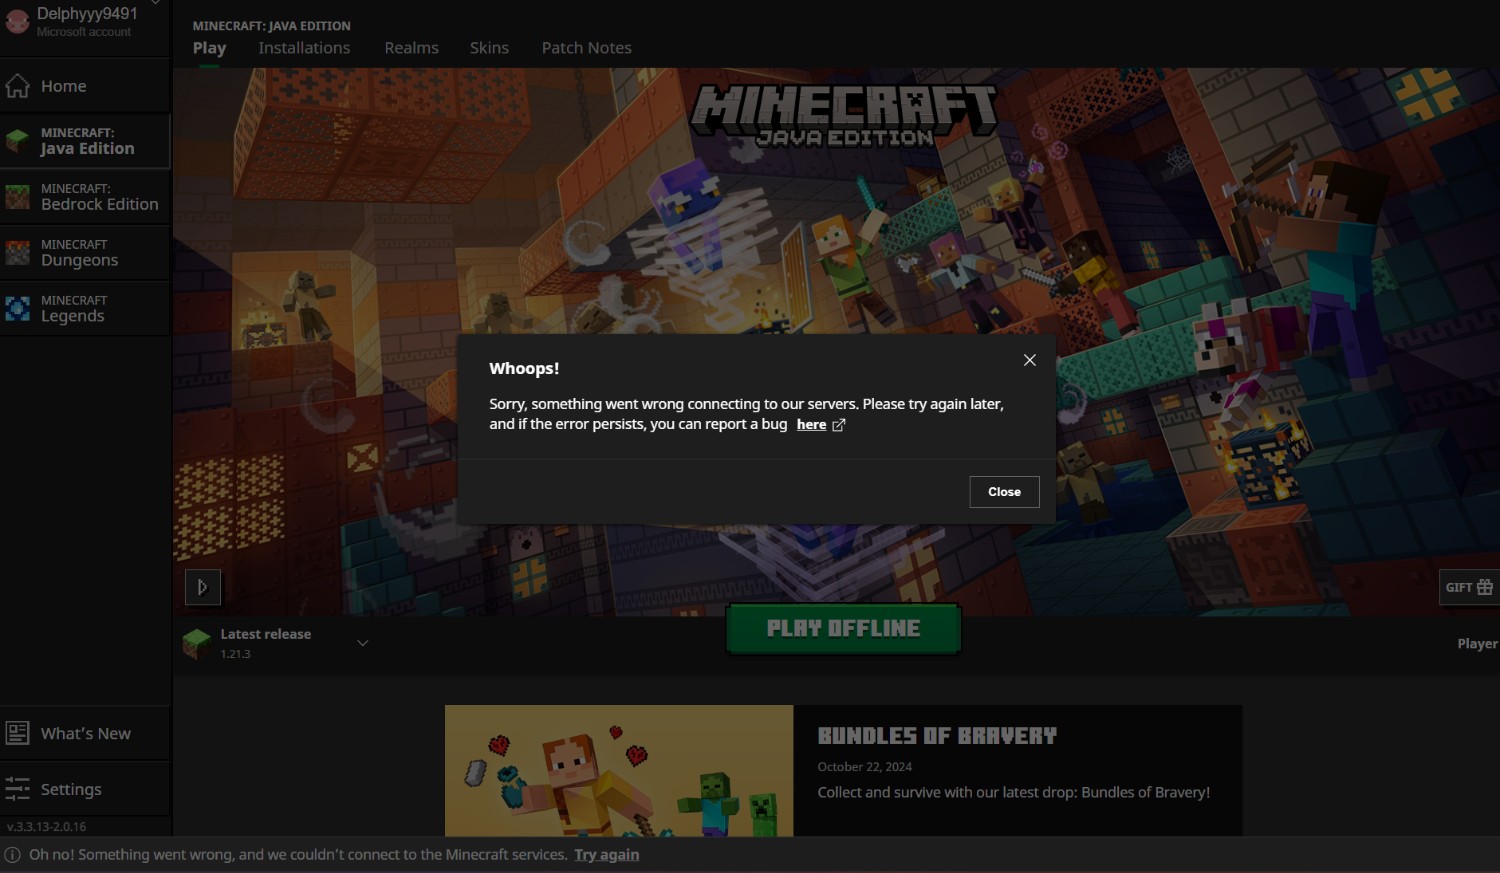Click the Delphyyy9491 account avatar

point(17,20)
